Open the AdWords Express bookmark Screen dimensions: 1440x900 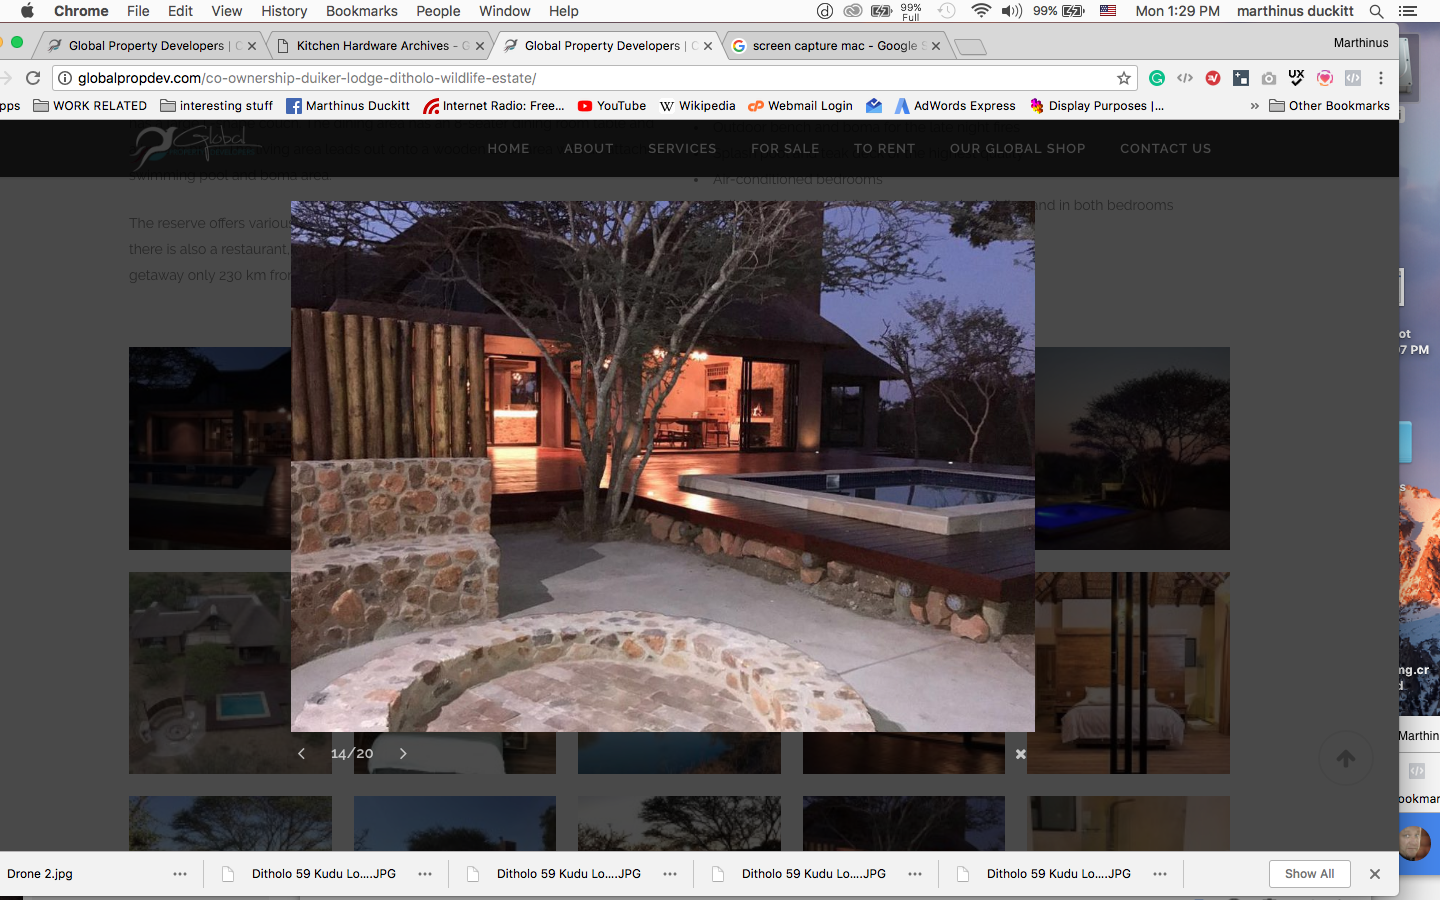(x=955, y=106)
